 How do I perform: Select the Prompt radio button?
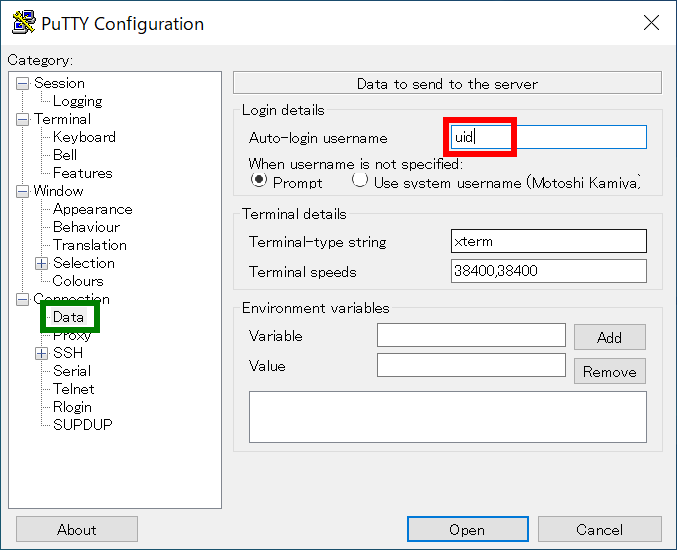[x=259, y=180]
